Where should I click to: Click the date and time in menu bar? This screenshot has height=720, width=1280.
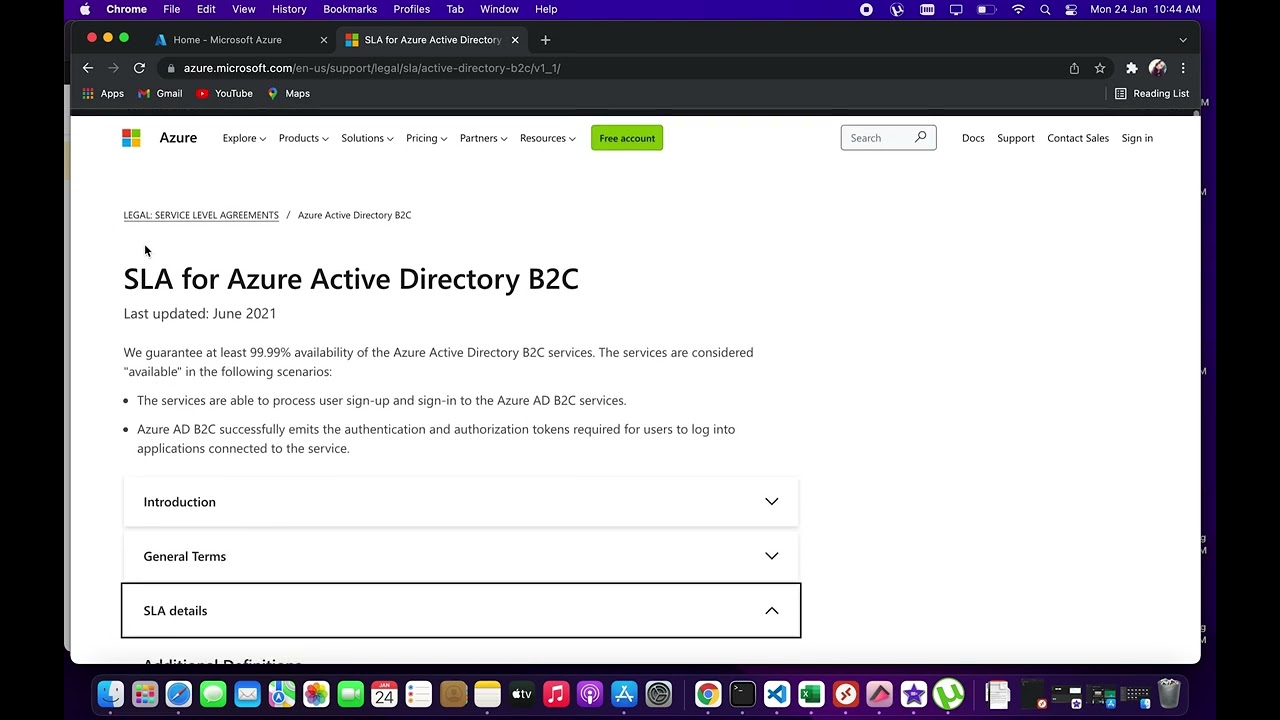pos(1145,9)
